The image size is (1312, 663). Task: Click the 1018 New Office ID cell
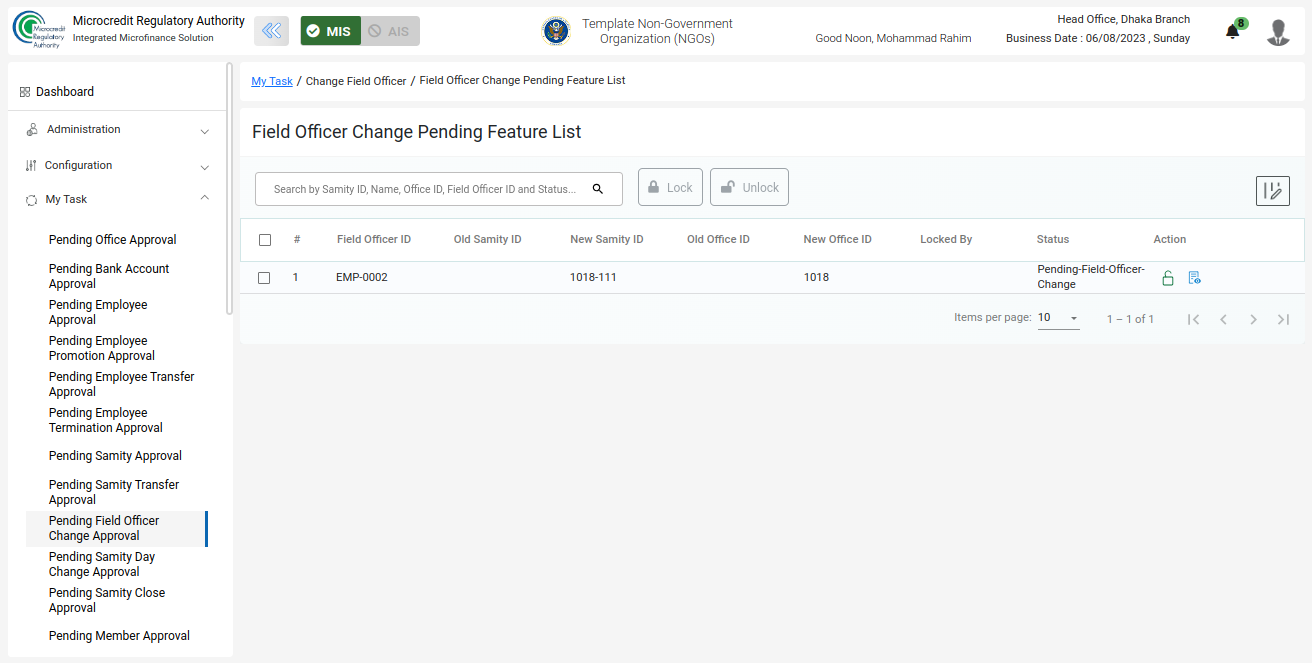pos(816,278)
